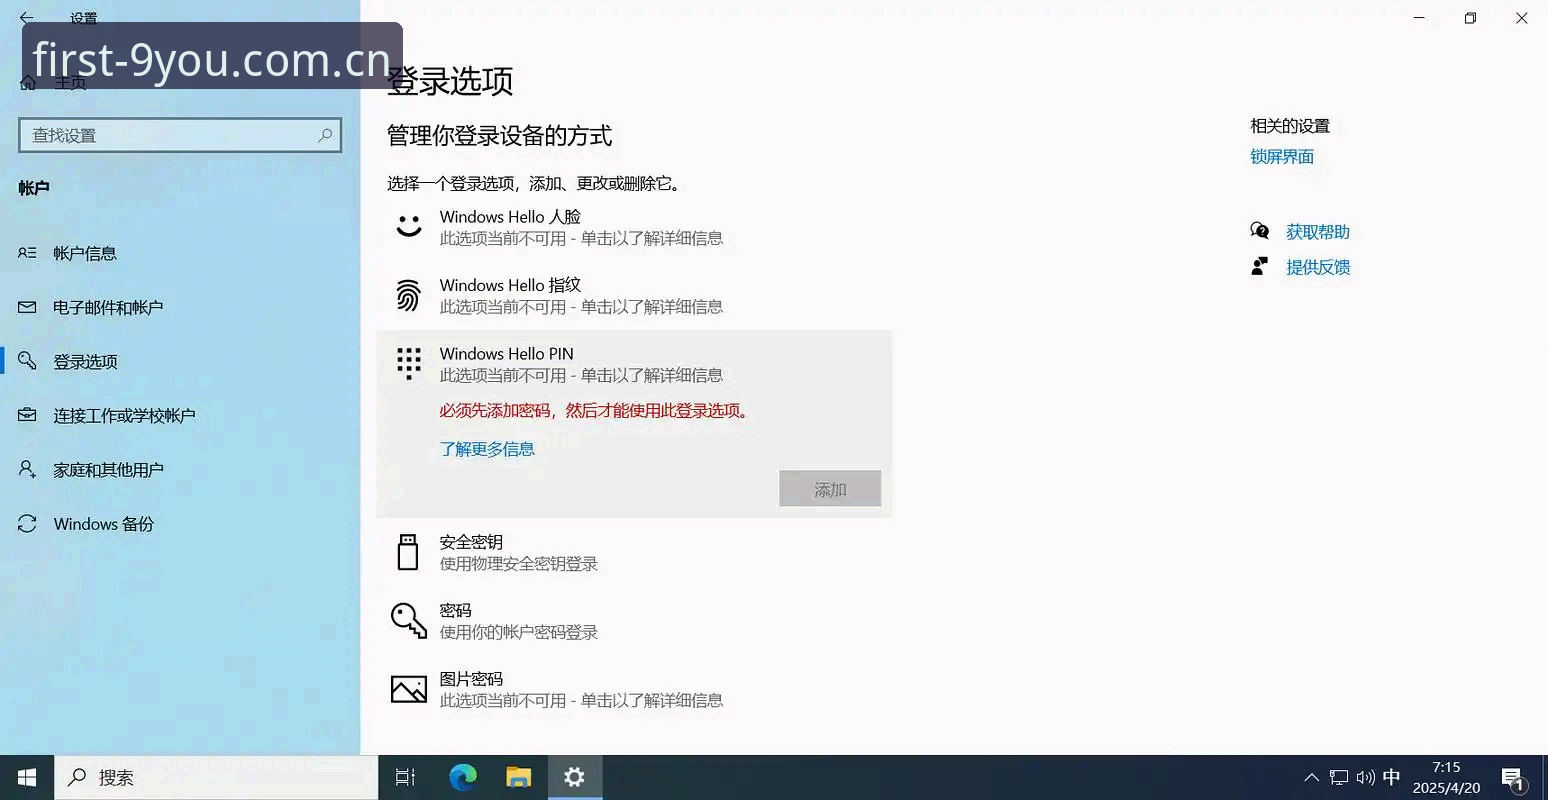Image resolution: width=1548 pixels, height=800 pixels.
Task: Click the disabled 添加 button
Action: click(830, 489)
